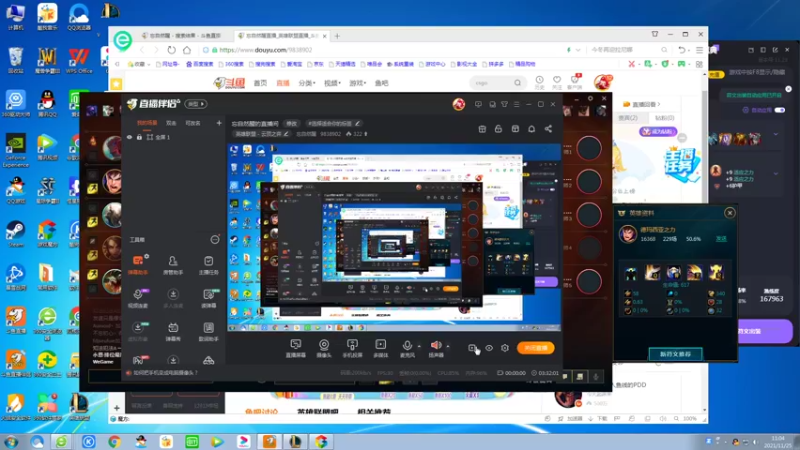Open the PK tool icon
Image resolution: width=800 pixels, height=450 pixels.
coord(138,360)
